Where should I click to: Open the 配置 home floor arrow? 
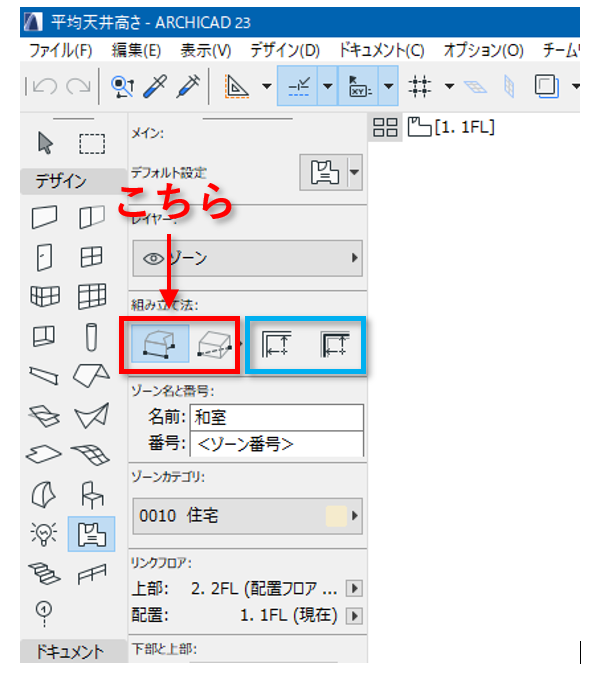tap(354, 616)
